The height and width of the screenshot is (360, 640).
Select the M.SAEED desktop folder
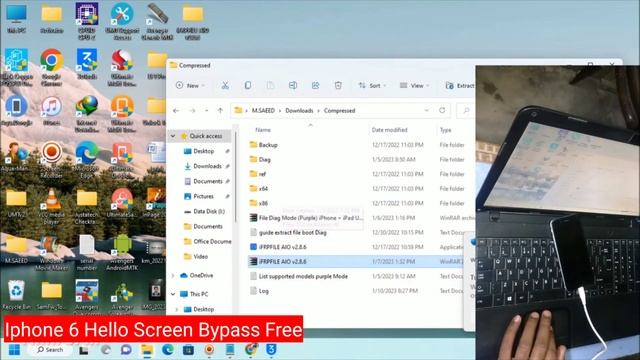click(x=16, y=250)
